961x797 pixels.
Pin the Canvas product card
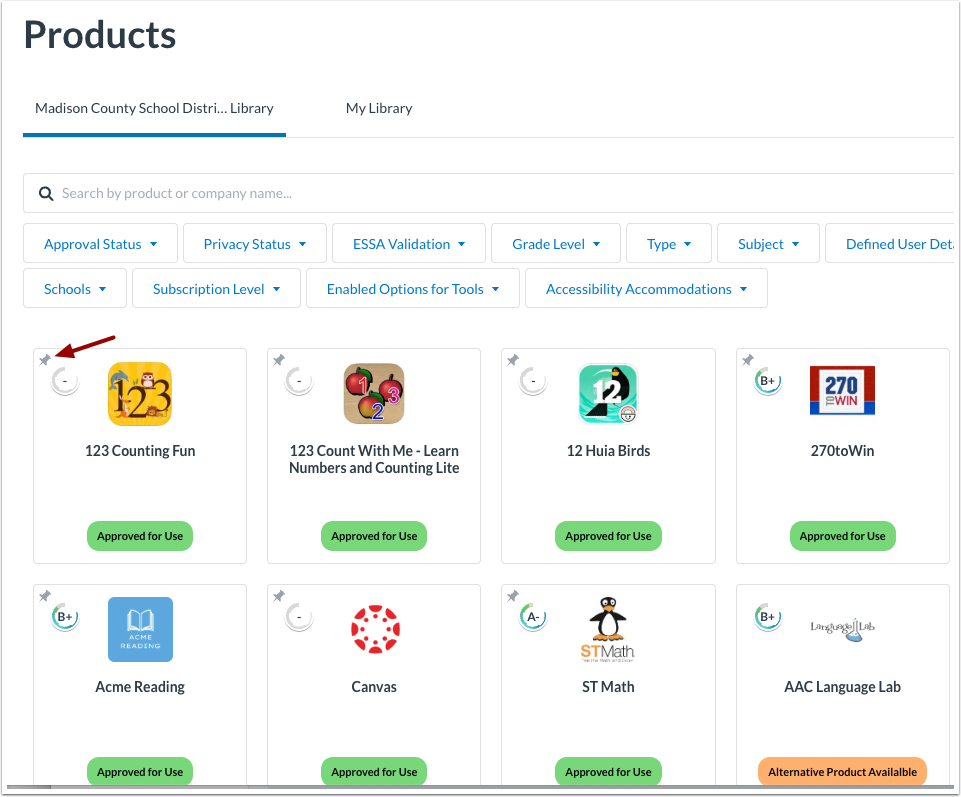click(278, 596)
